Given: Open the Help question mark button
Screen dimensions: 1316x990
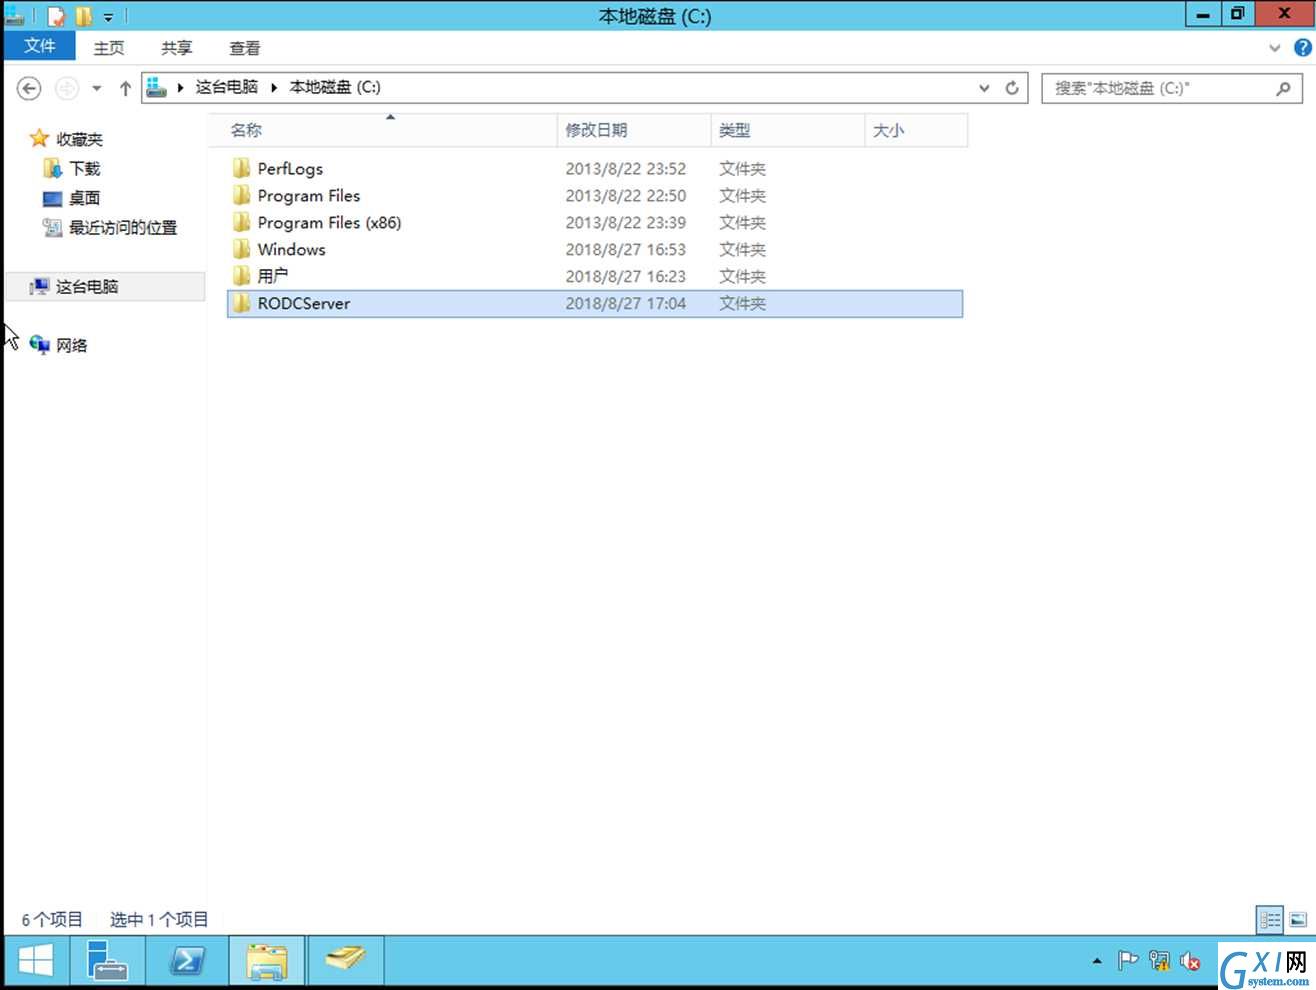Looking at the screenshot, I should [x=1302, y=47].
